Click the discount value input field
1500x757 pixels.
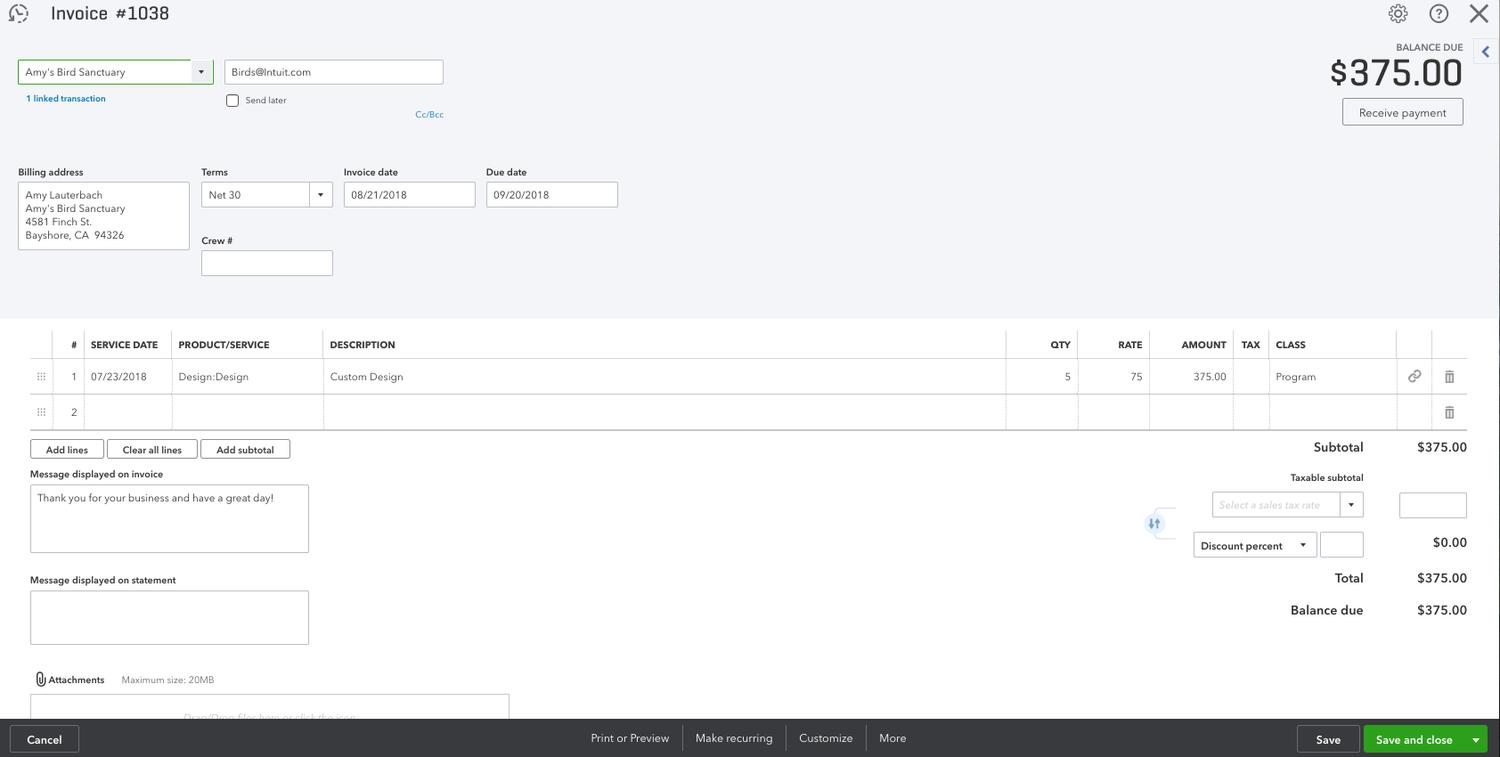tap(1342, 545)
